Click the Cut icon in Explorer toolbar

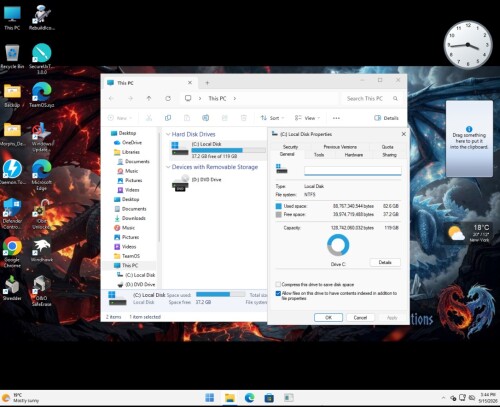tap(149, 118)
